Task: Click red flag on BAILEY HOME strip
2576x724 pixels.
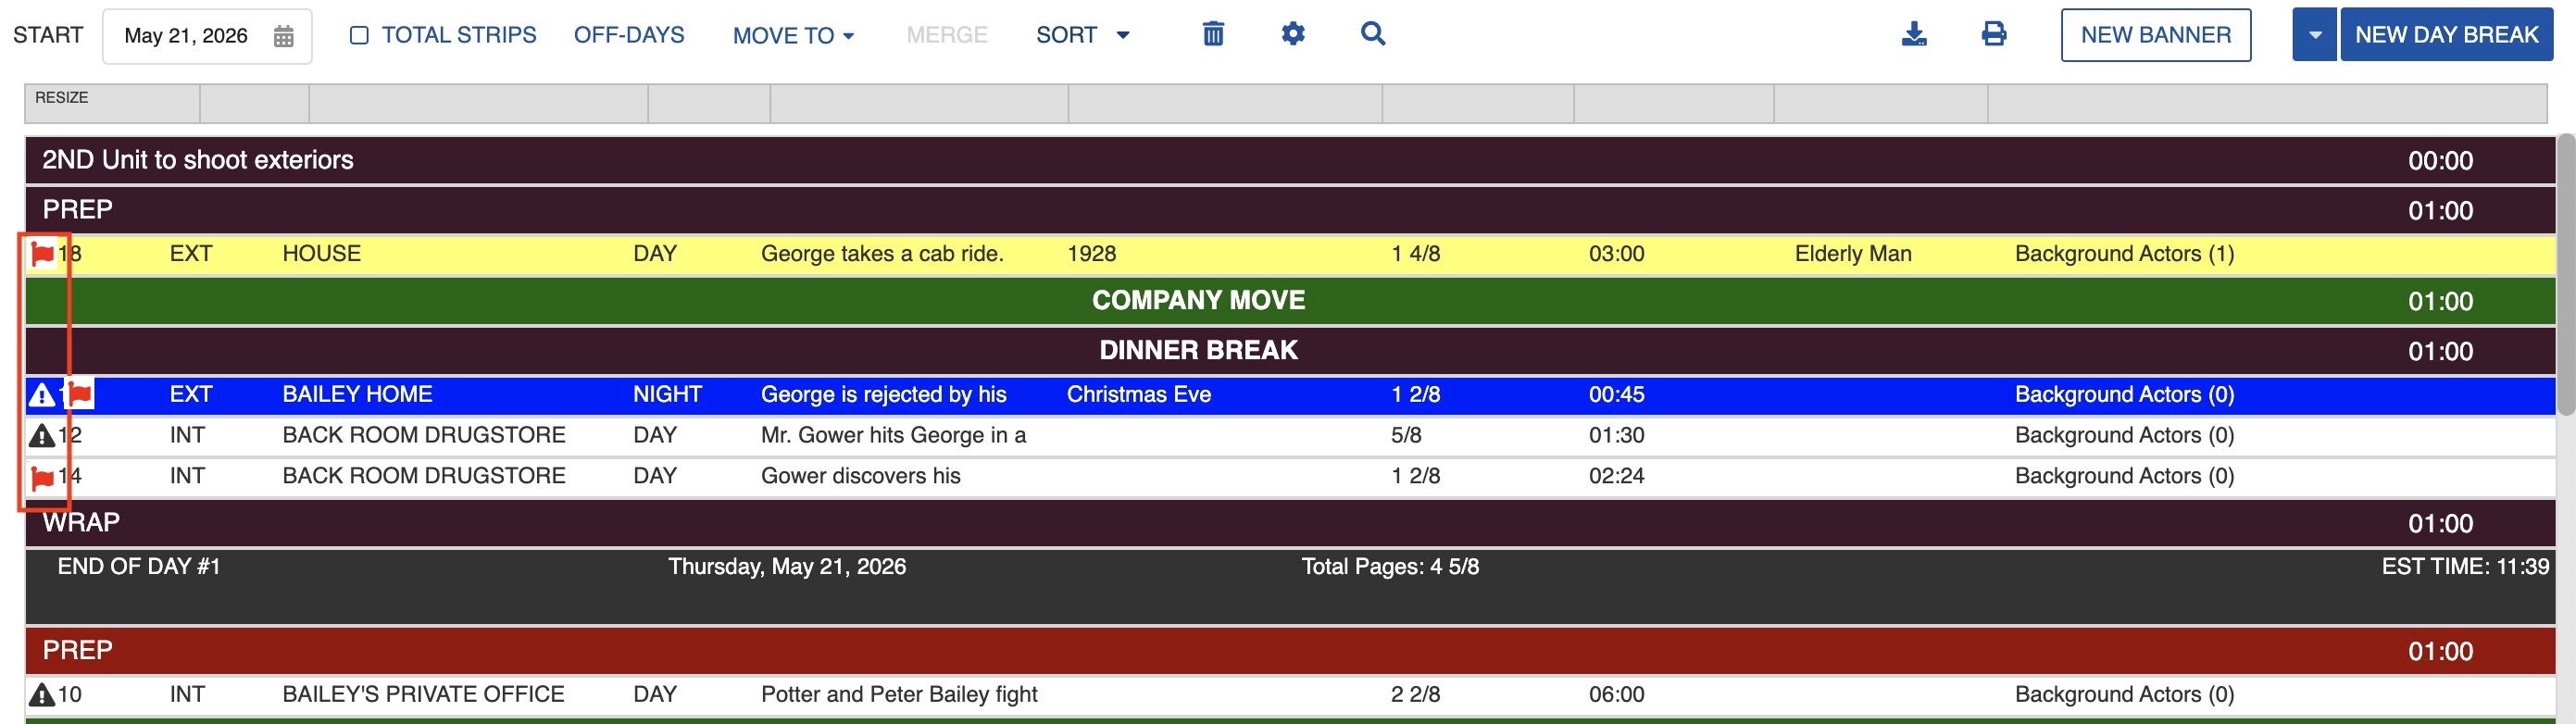Action: [80, 394]
